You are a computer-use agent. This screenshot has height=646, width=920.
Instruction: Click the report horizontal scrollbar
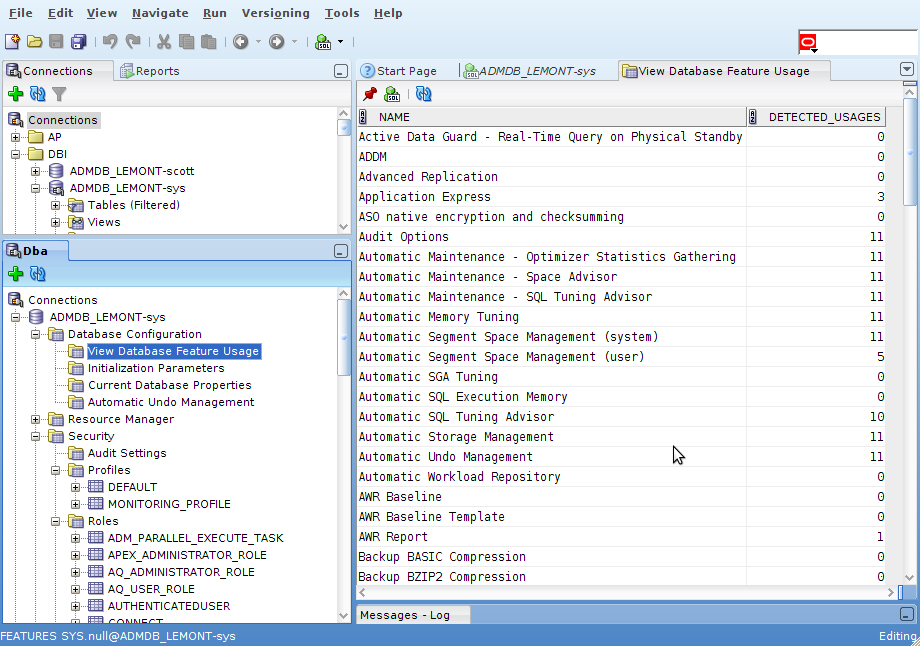point(627,593)
